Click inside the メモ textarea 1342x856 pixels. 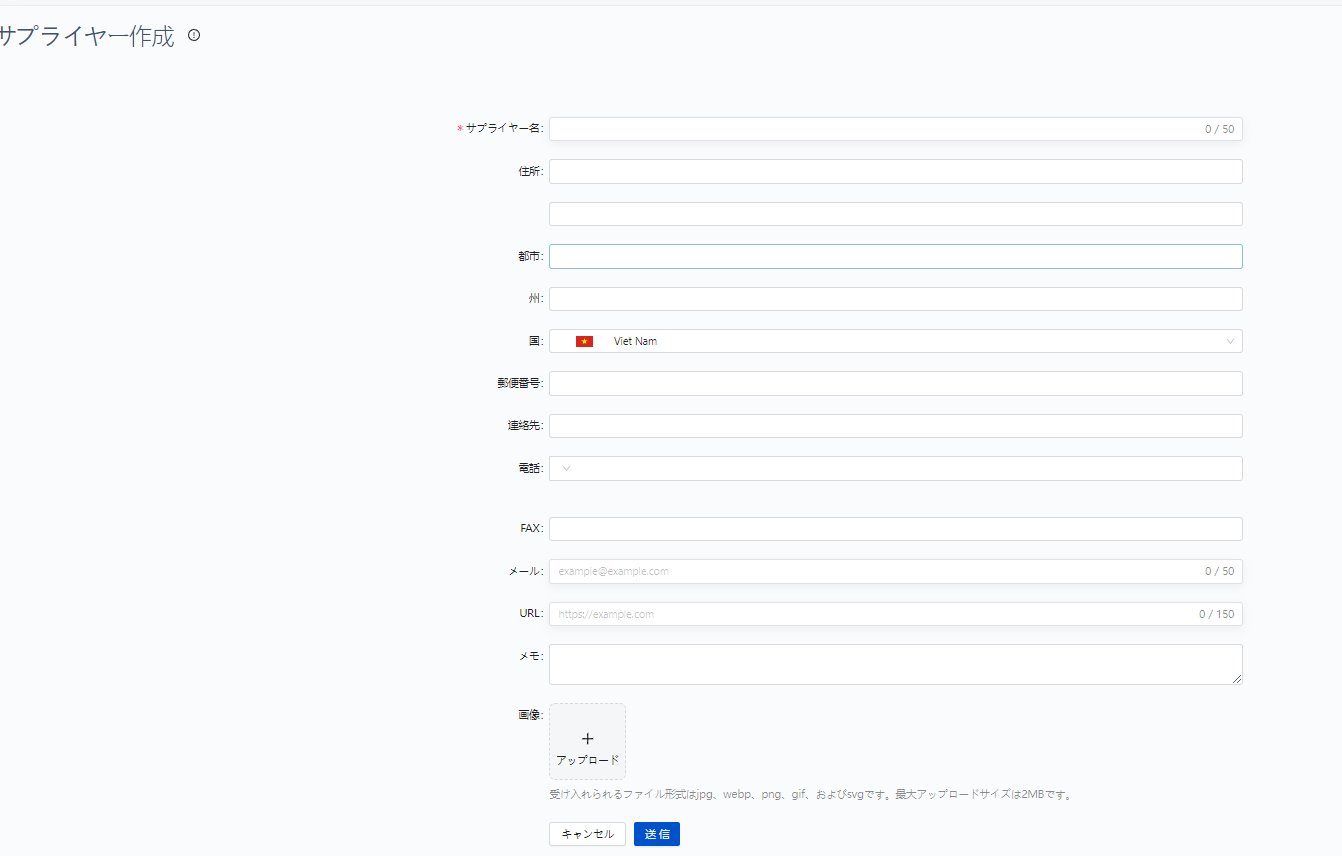[895, 664]
